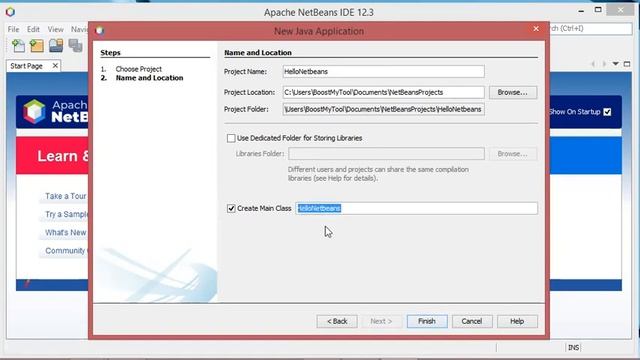Open the Edit menu
Viewport: 640px width, 360px height.
point(33,29)
